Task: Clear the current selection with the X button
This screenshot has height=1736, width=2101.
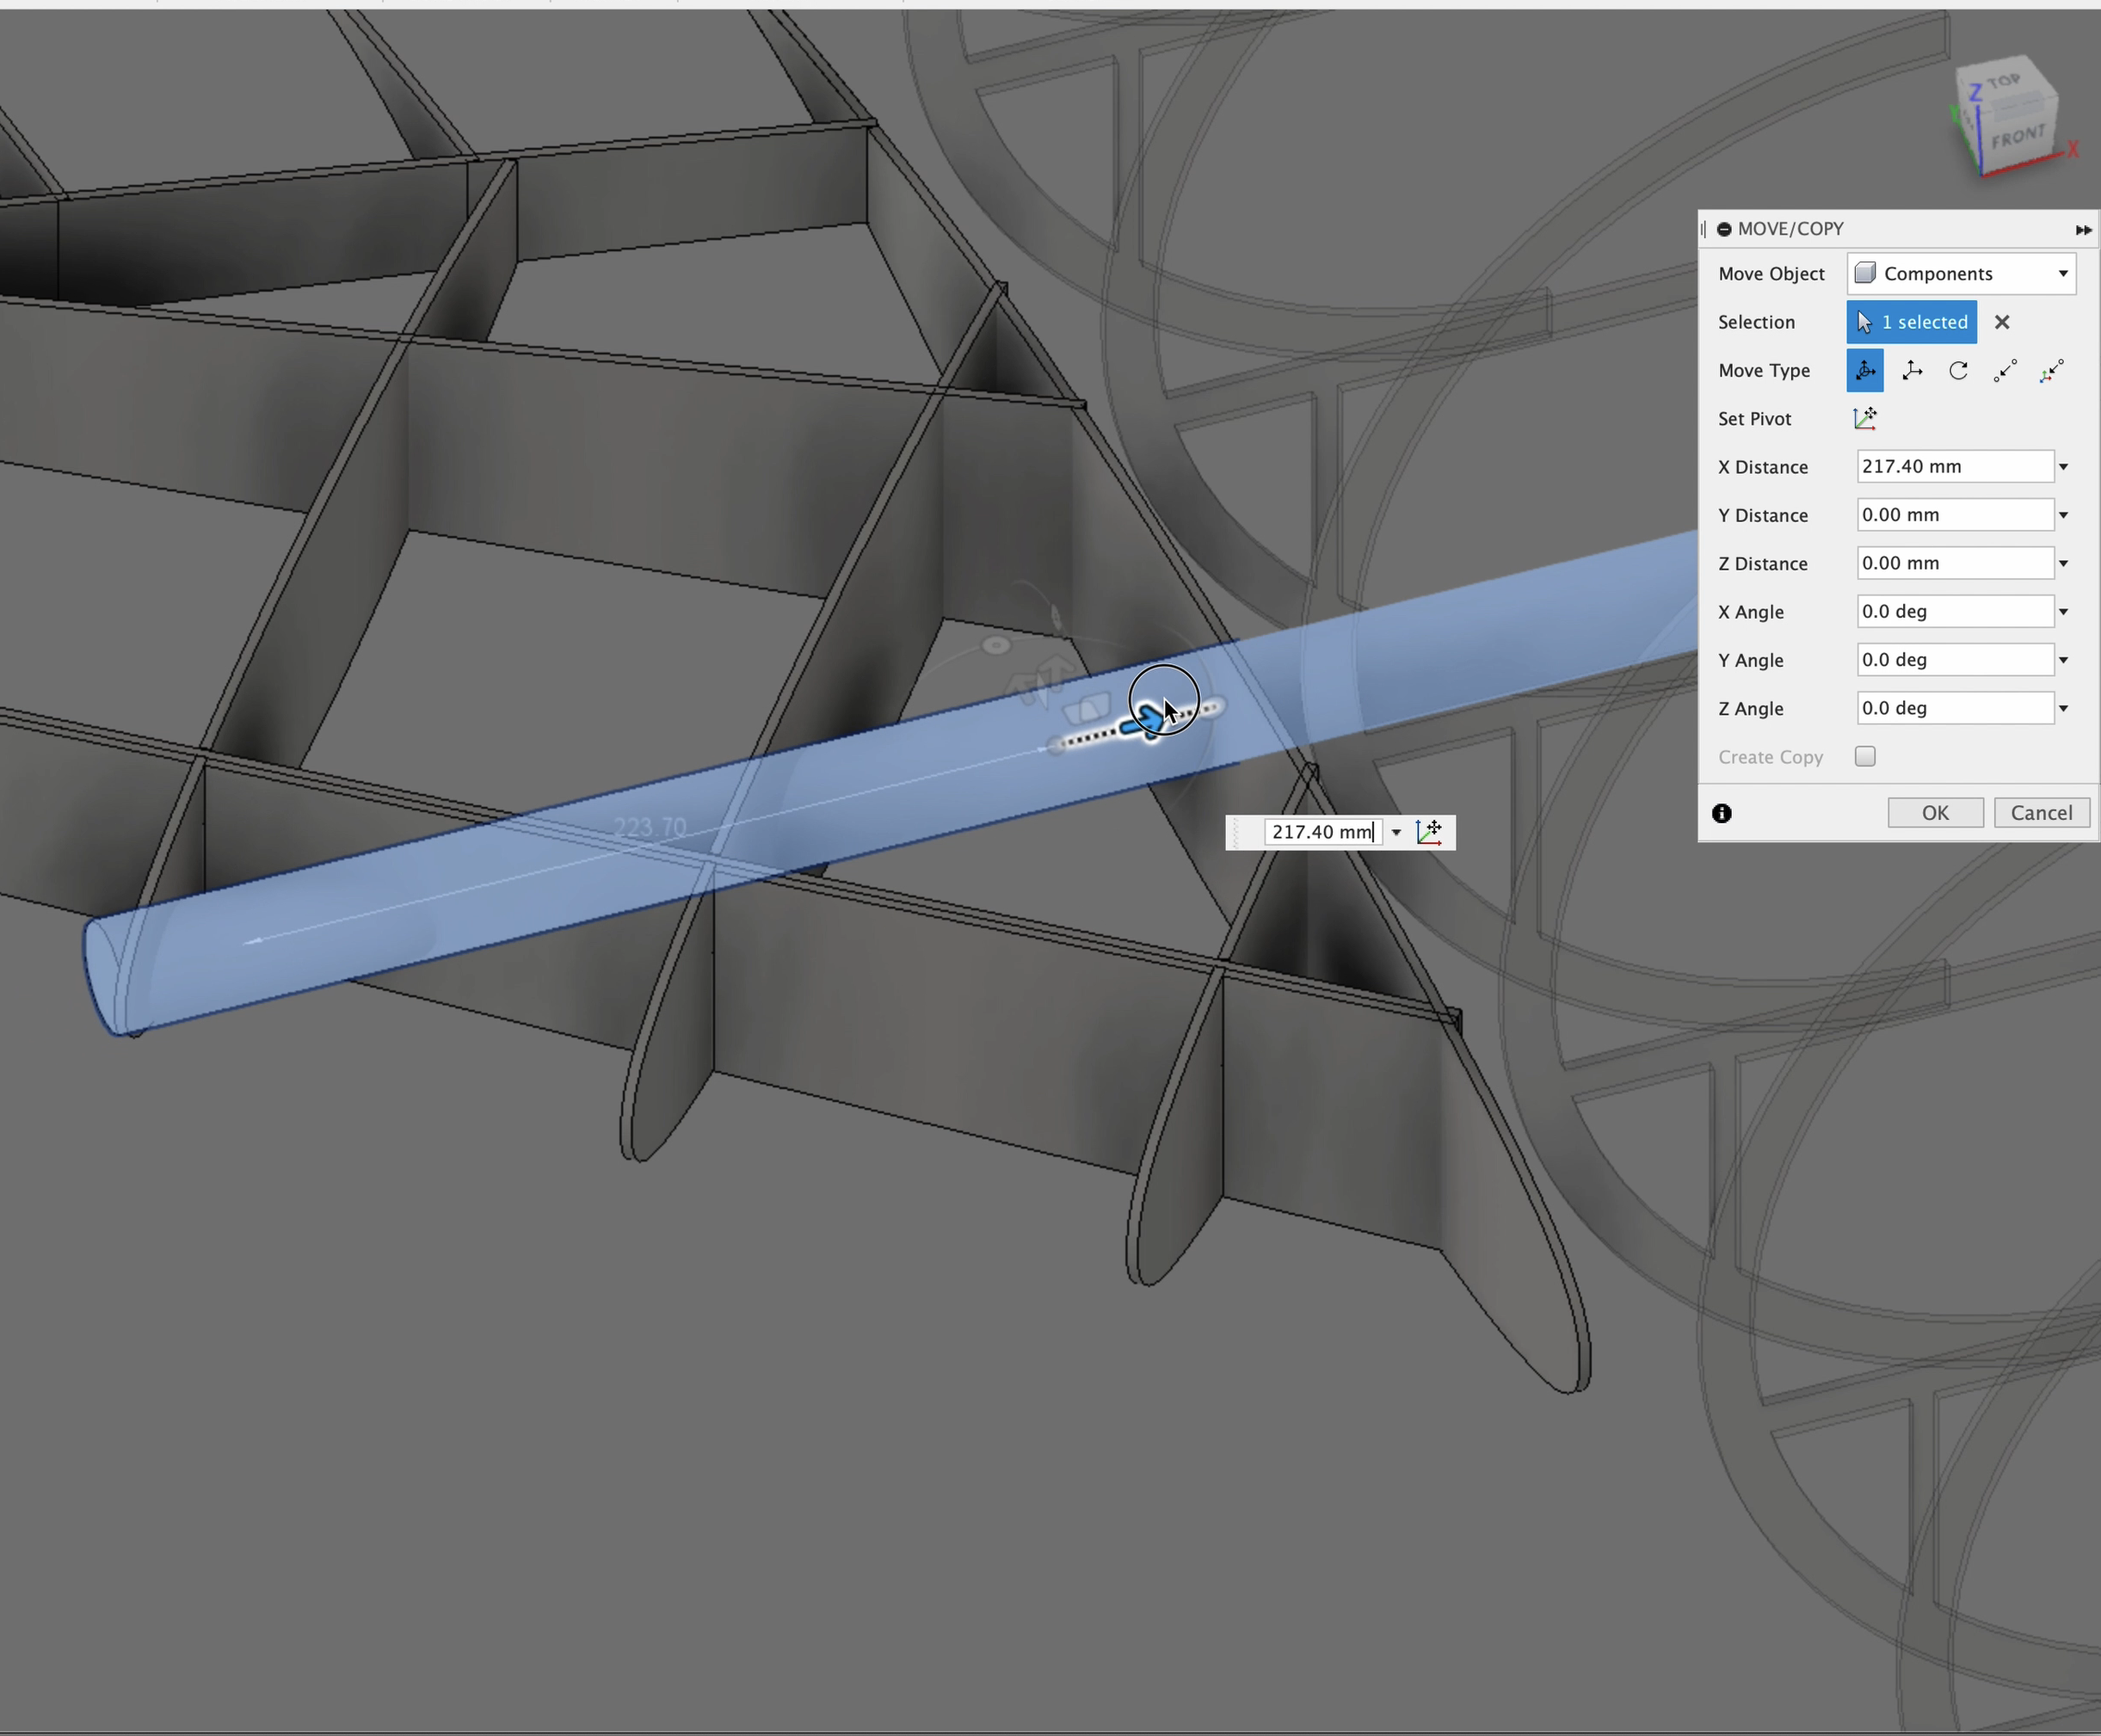Action: [2003, 321]
